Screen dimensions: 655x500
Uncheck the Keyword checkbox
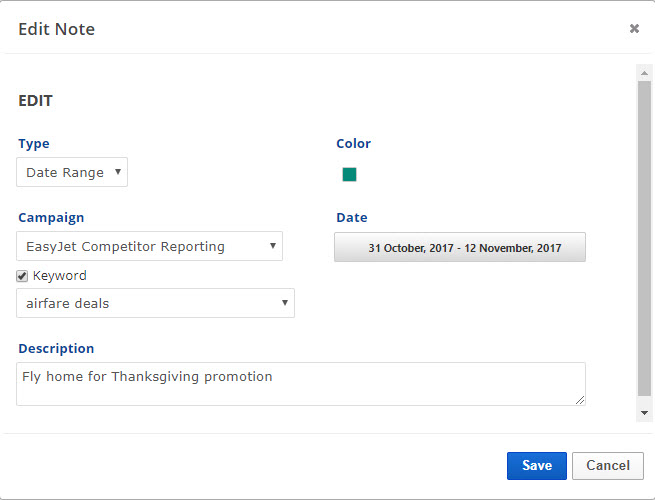[x=22, y=276]
